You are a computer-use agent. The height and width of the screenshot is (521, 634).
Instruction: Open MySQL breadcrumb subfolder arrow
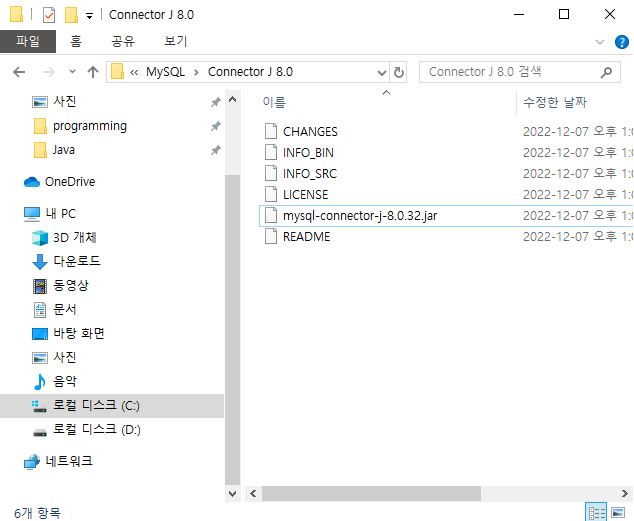click(196, 72)
